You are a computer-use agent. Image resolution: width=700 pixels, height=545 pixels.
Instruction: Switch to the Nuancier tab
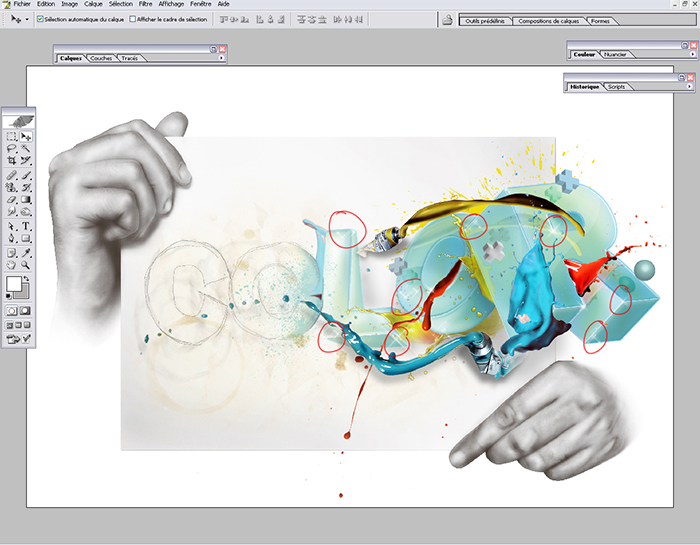[x=616, y=54]
